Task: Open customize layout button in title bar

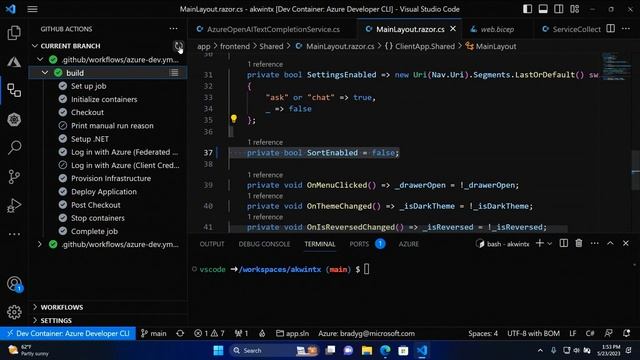Action: (575, 9)
